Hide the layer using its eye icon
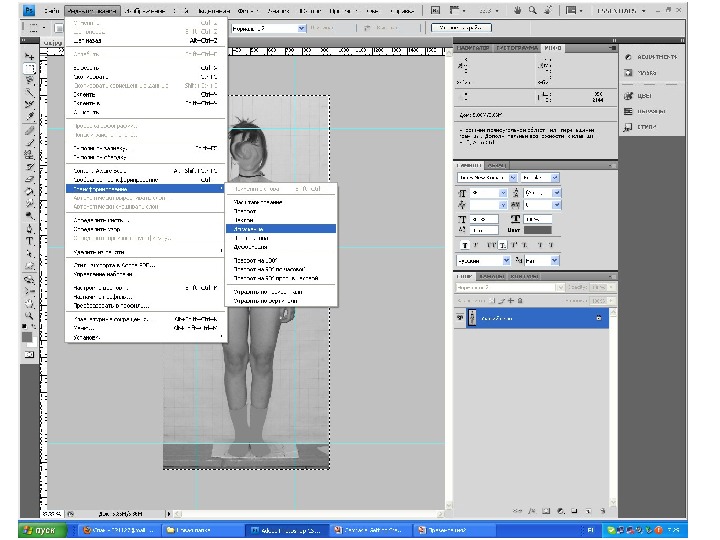 460,318
